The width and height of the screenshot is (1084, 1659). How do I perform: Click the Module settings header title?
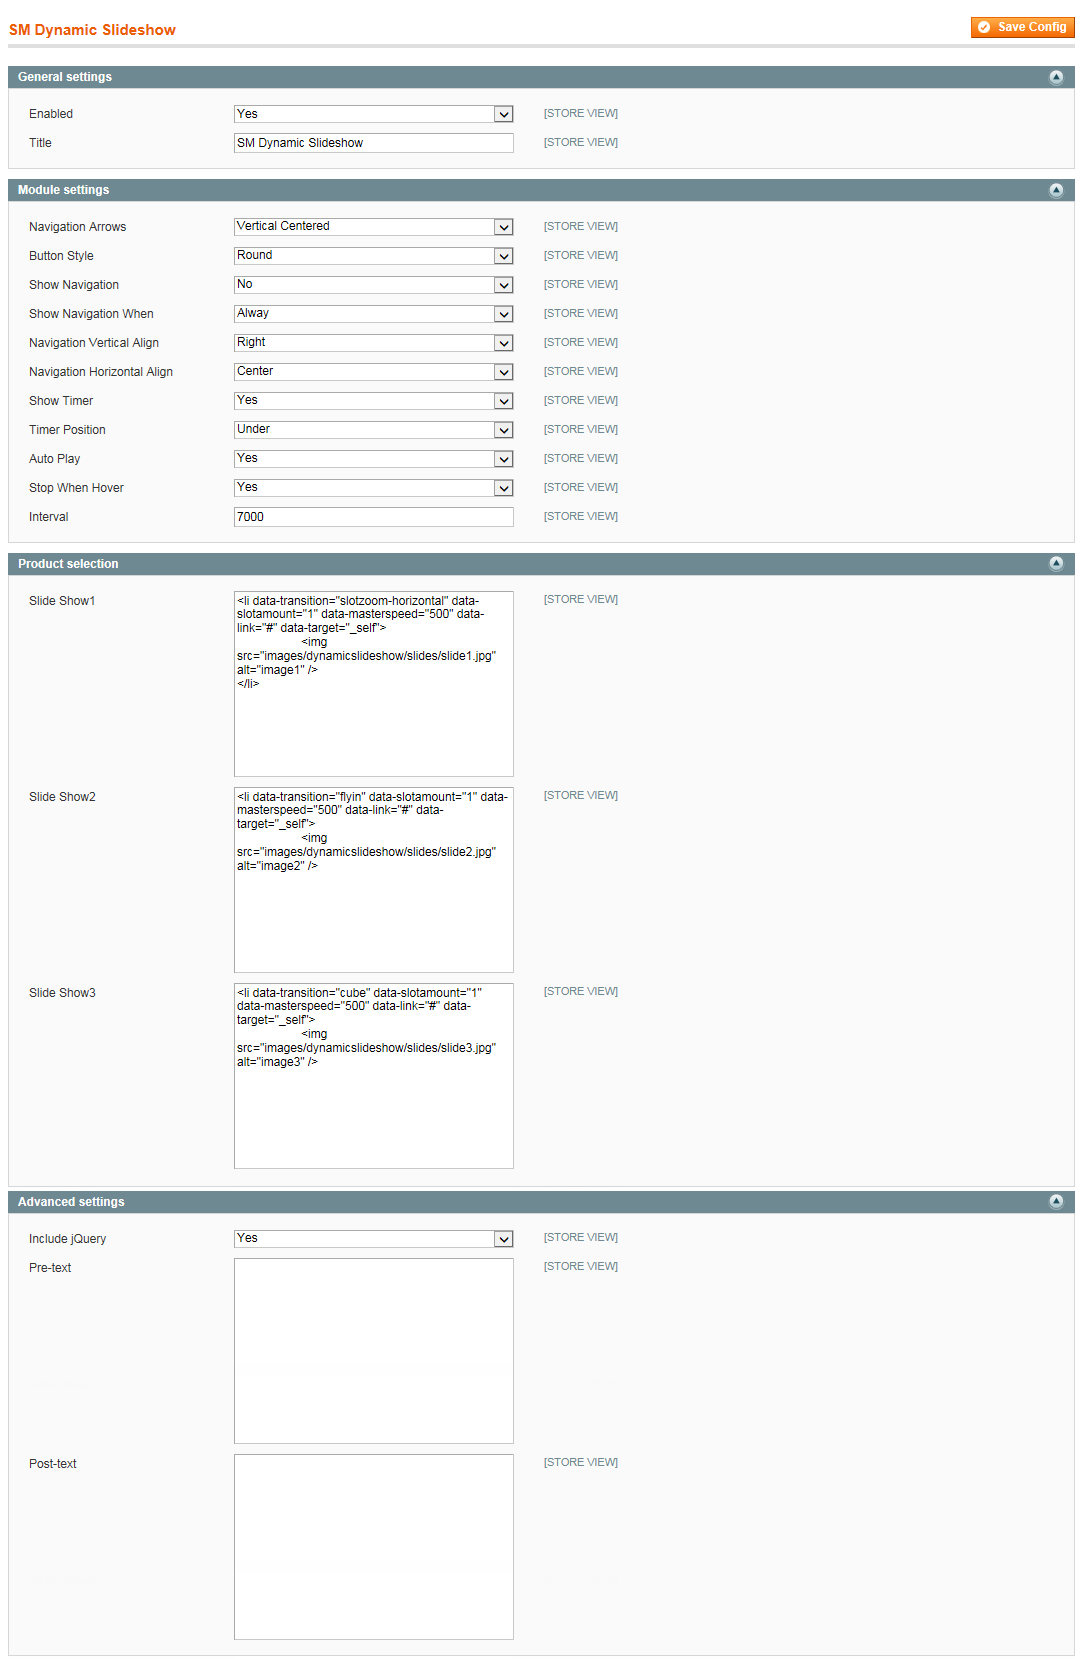[x=64, y=190]
